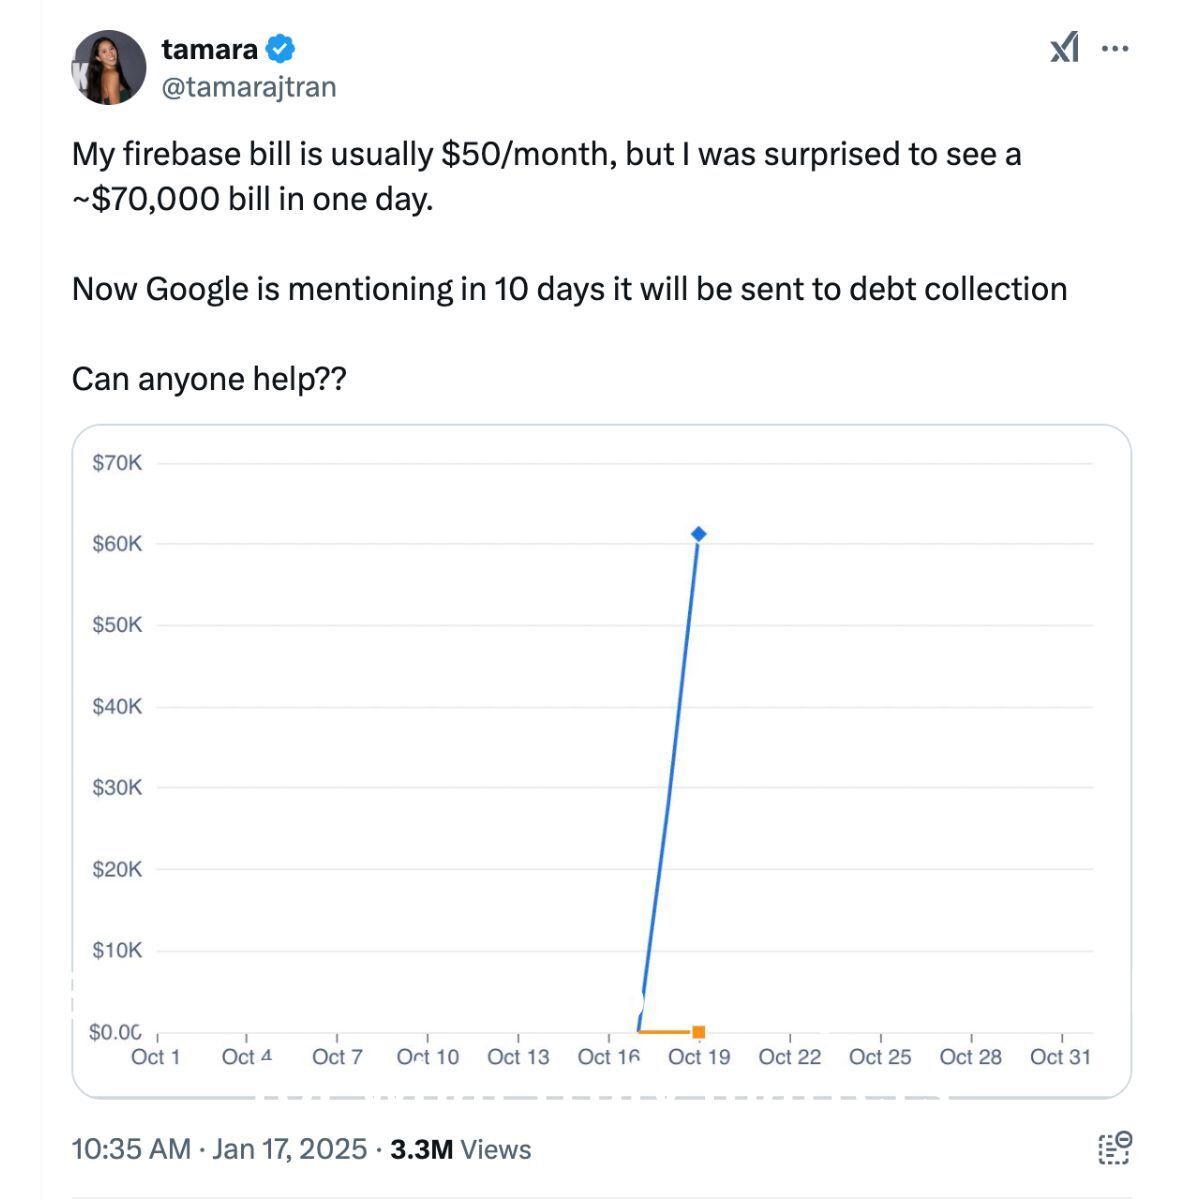Click the @tamarajtran handle link
1200x1200 pixels.
[249, 88]
